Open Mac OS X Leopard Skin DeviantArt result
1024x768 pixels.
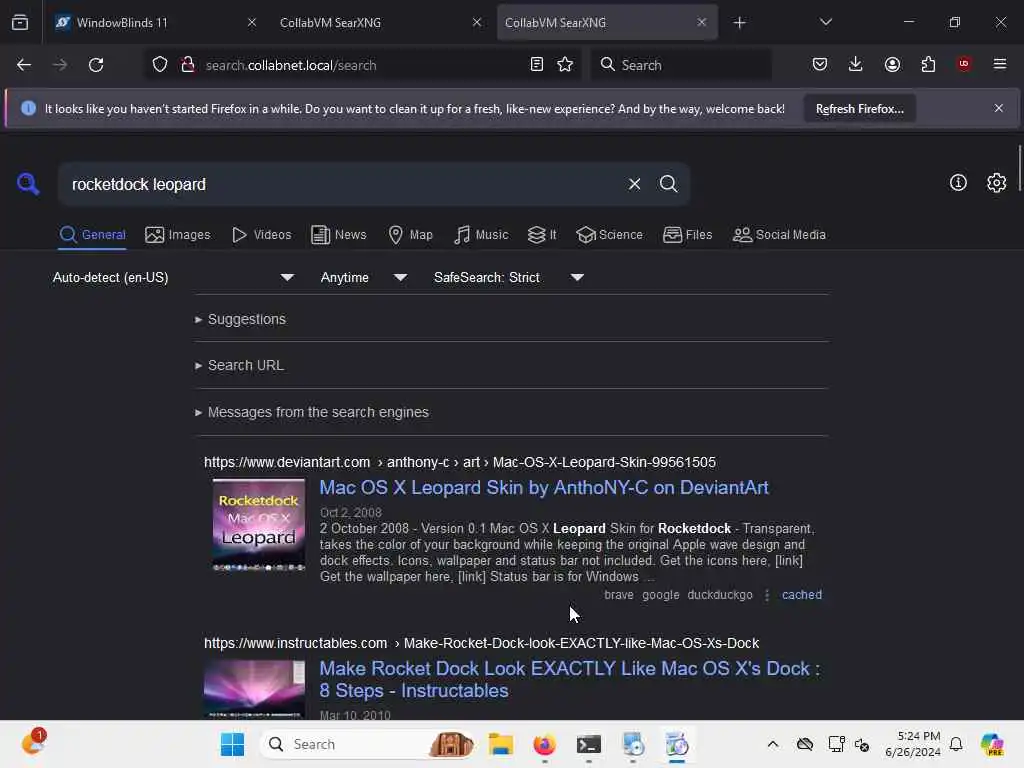(x=543, y=488)
